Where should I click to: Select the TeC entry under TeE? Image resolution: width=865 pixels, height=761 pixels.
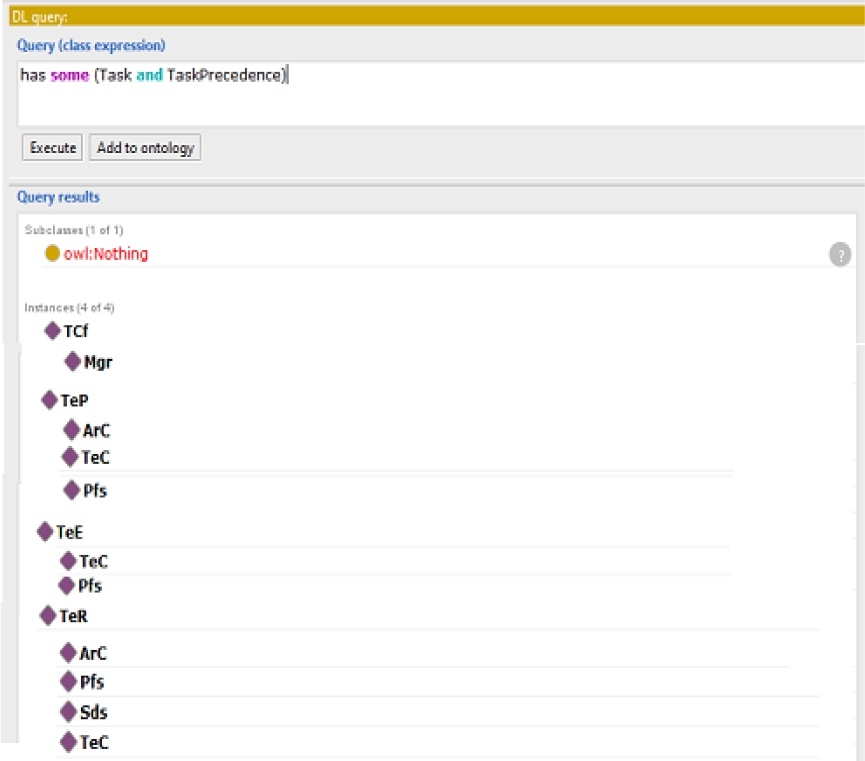pyautogui.click(x=93, y=561)
